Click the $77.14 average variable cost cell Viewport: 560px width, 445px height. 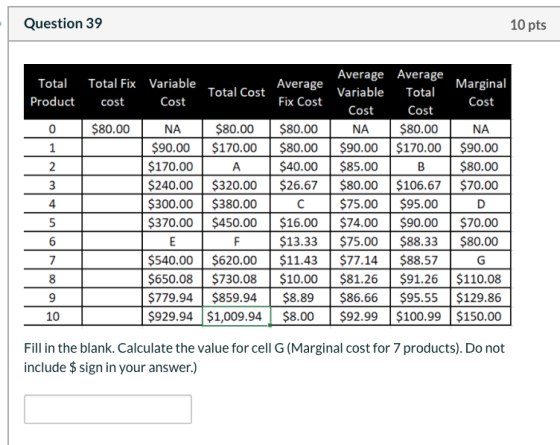pos(361,260)
